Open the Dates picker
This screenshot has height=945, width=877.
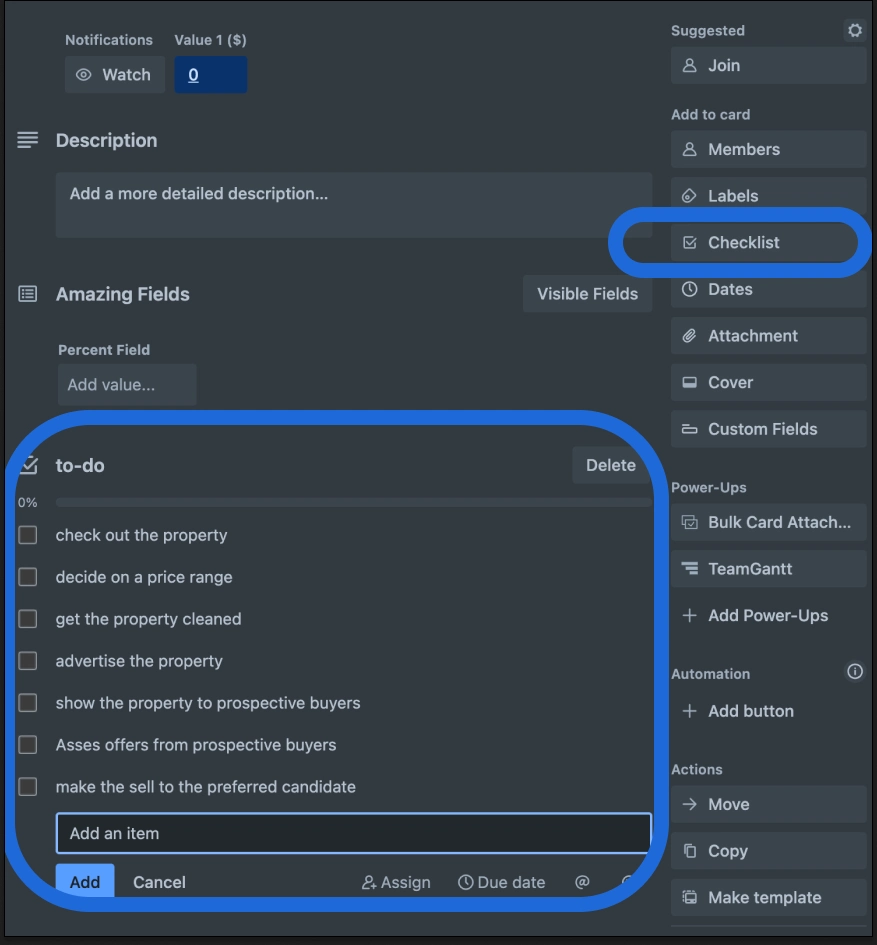(x=767, y=288)
